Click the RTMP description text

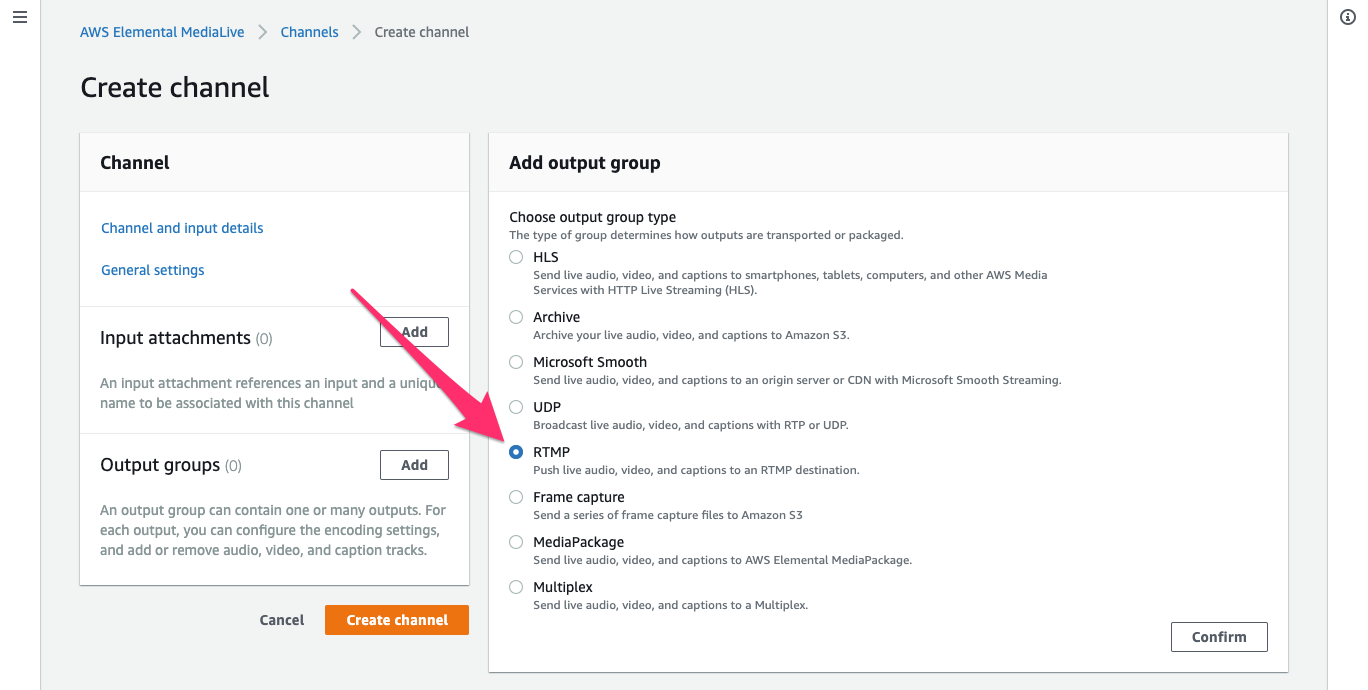tap(696, 470)
